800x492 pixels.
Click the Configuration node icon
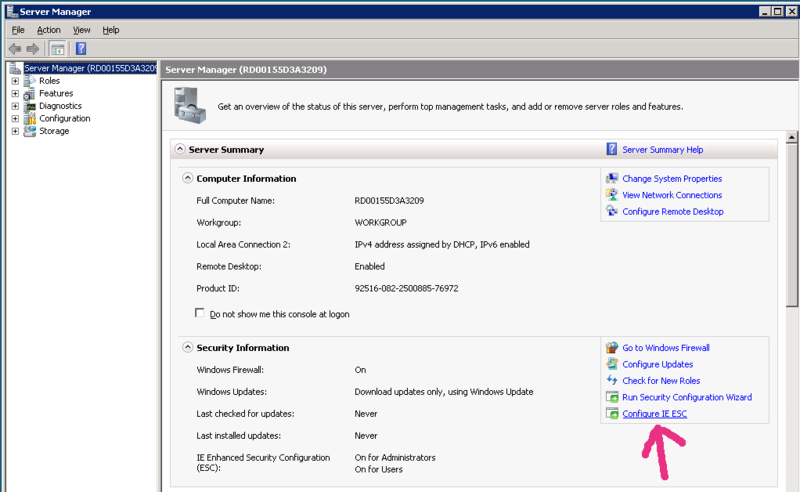click(x=30, y=118)
